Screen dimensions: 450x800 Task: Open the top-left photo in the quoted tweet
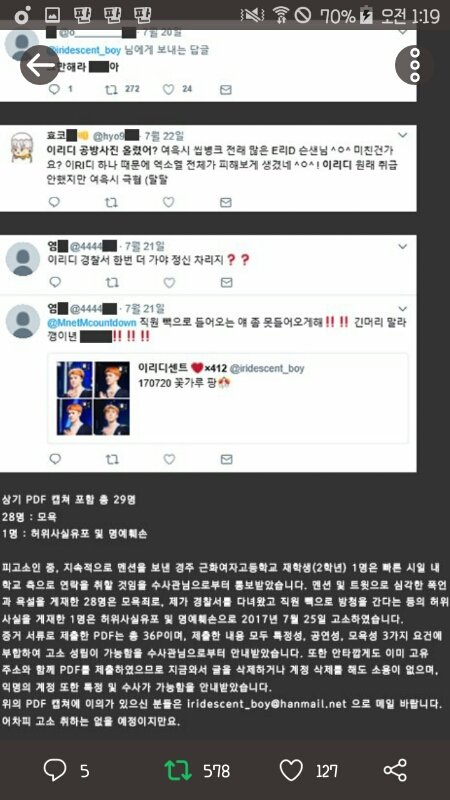[74, 380]
